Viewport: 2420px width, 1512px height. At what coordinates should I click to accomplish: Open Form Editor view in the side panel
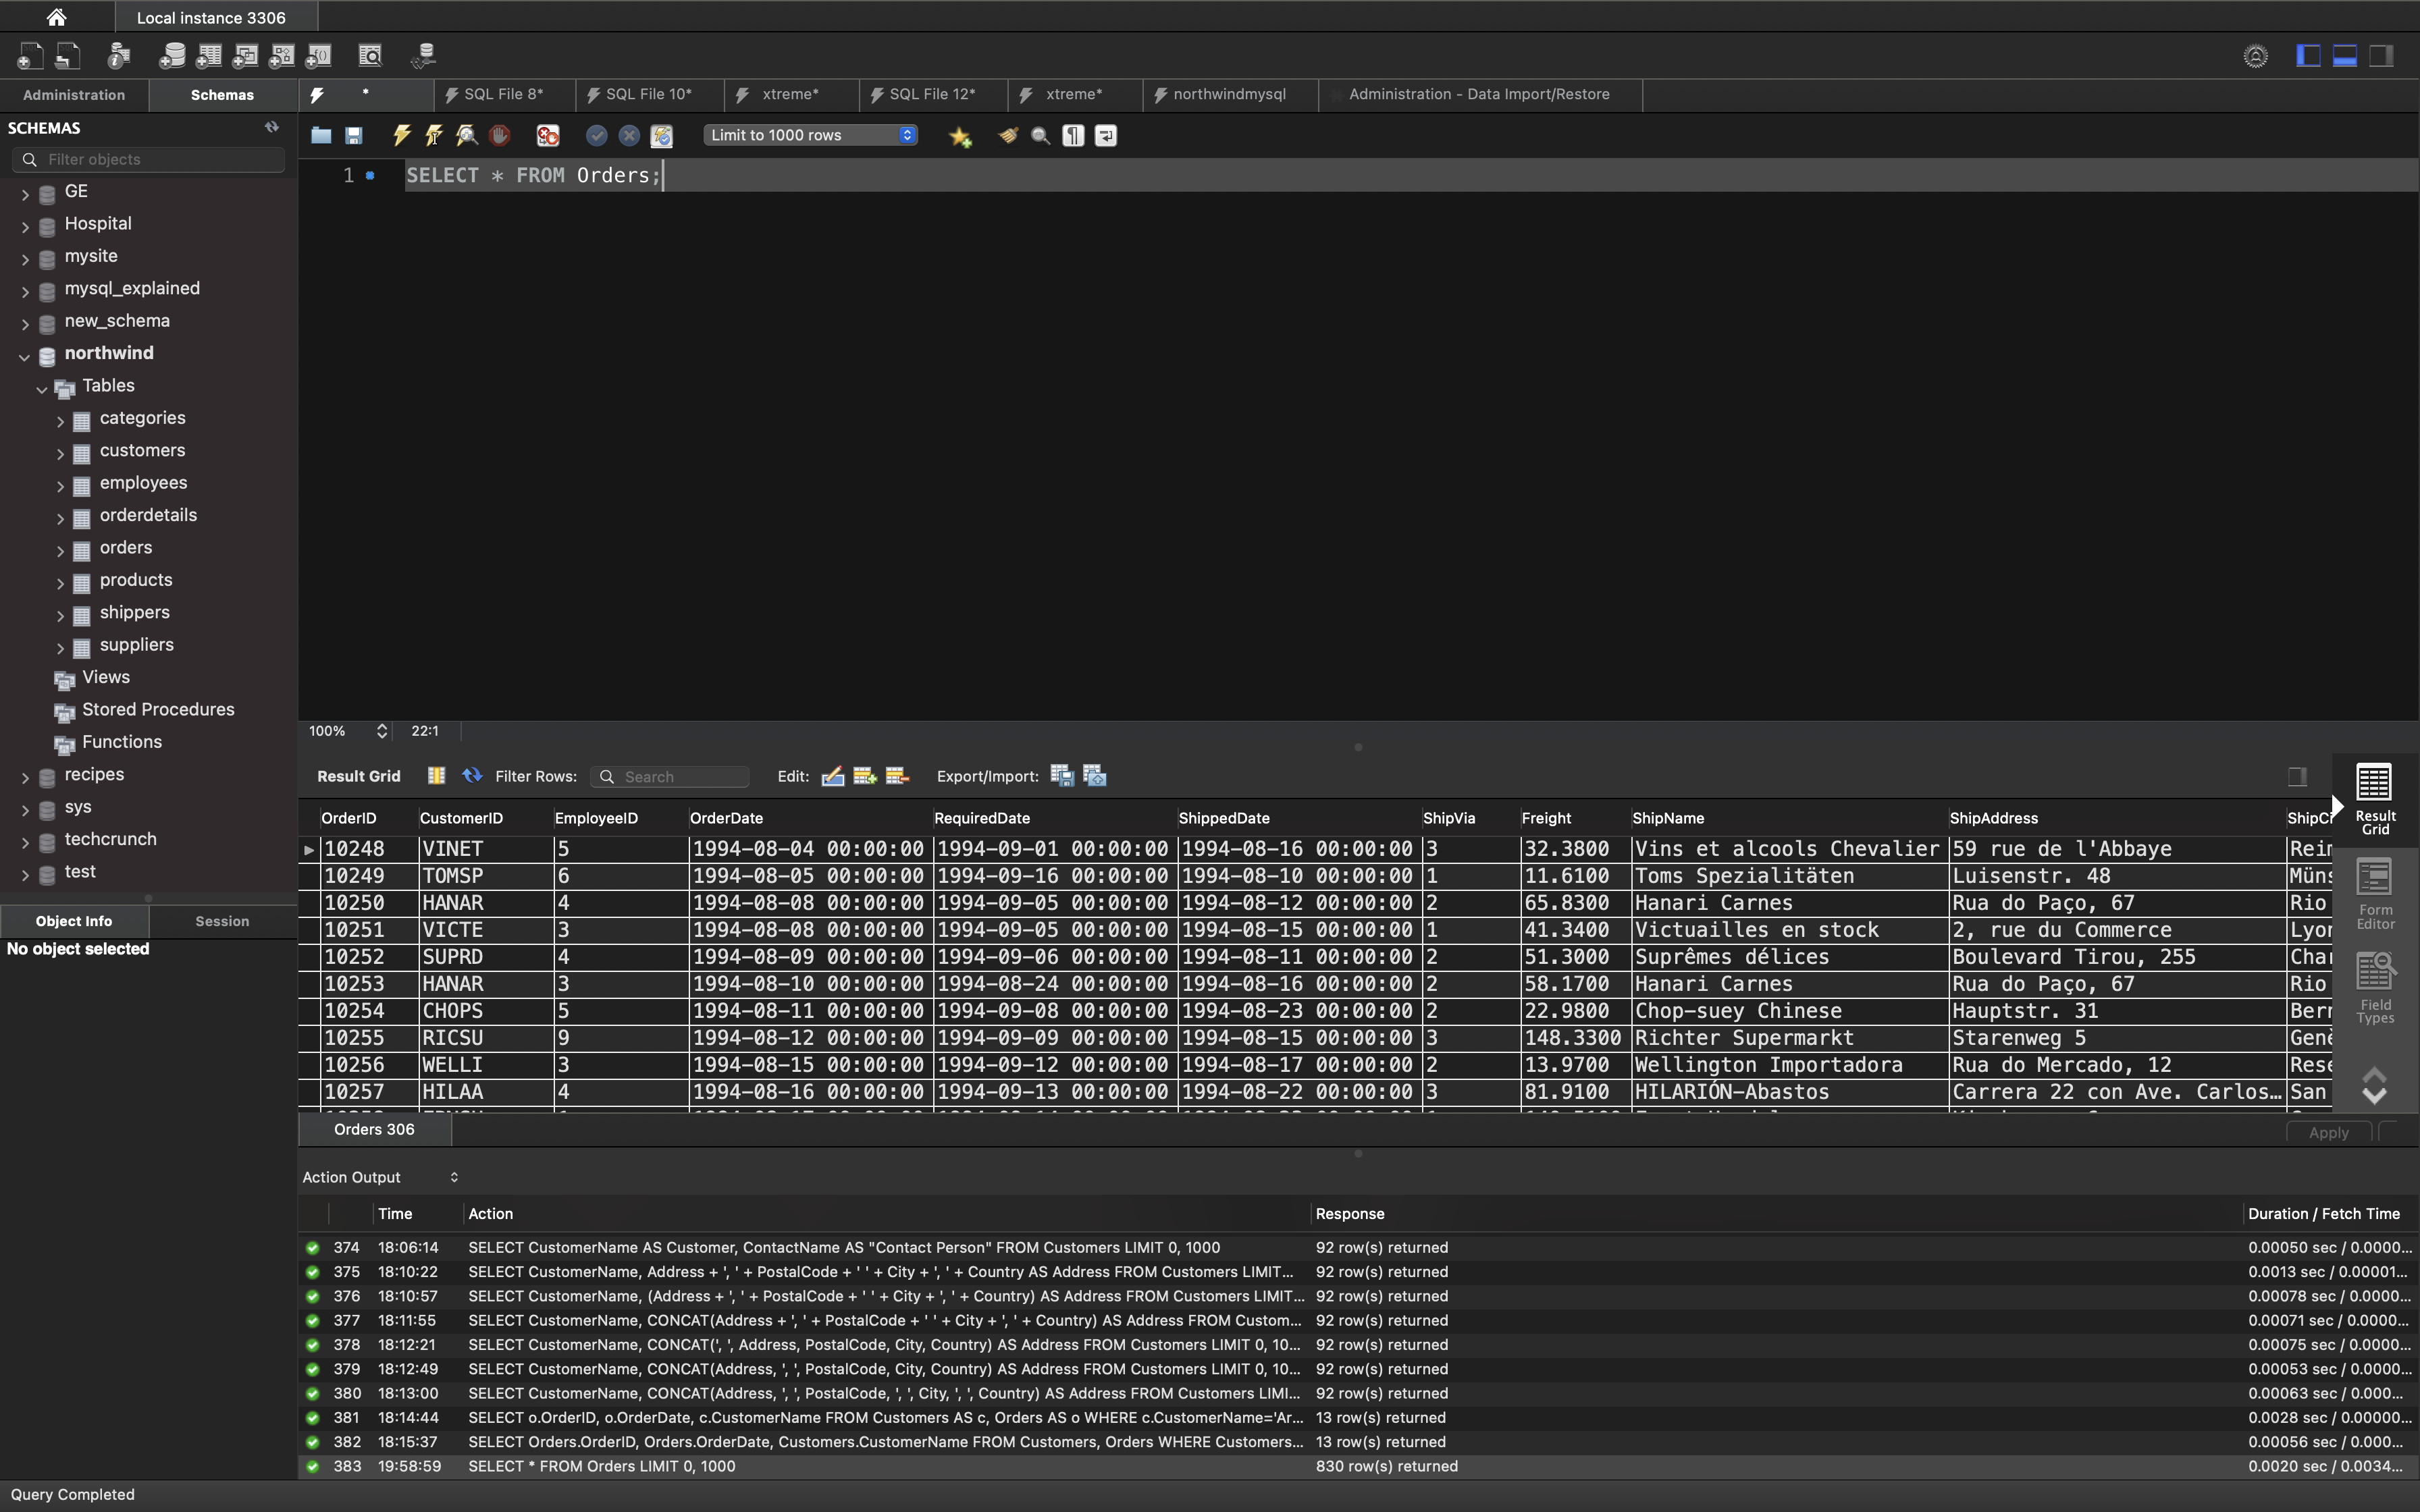click(x=2374, y=894)
